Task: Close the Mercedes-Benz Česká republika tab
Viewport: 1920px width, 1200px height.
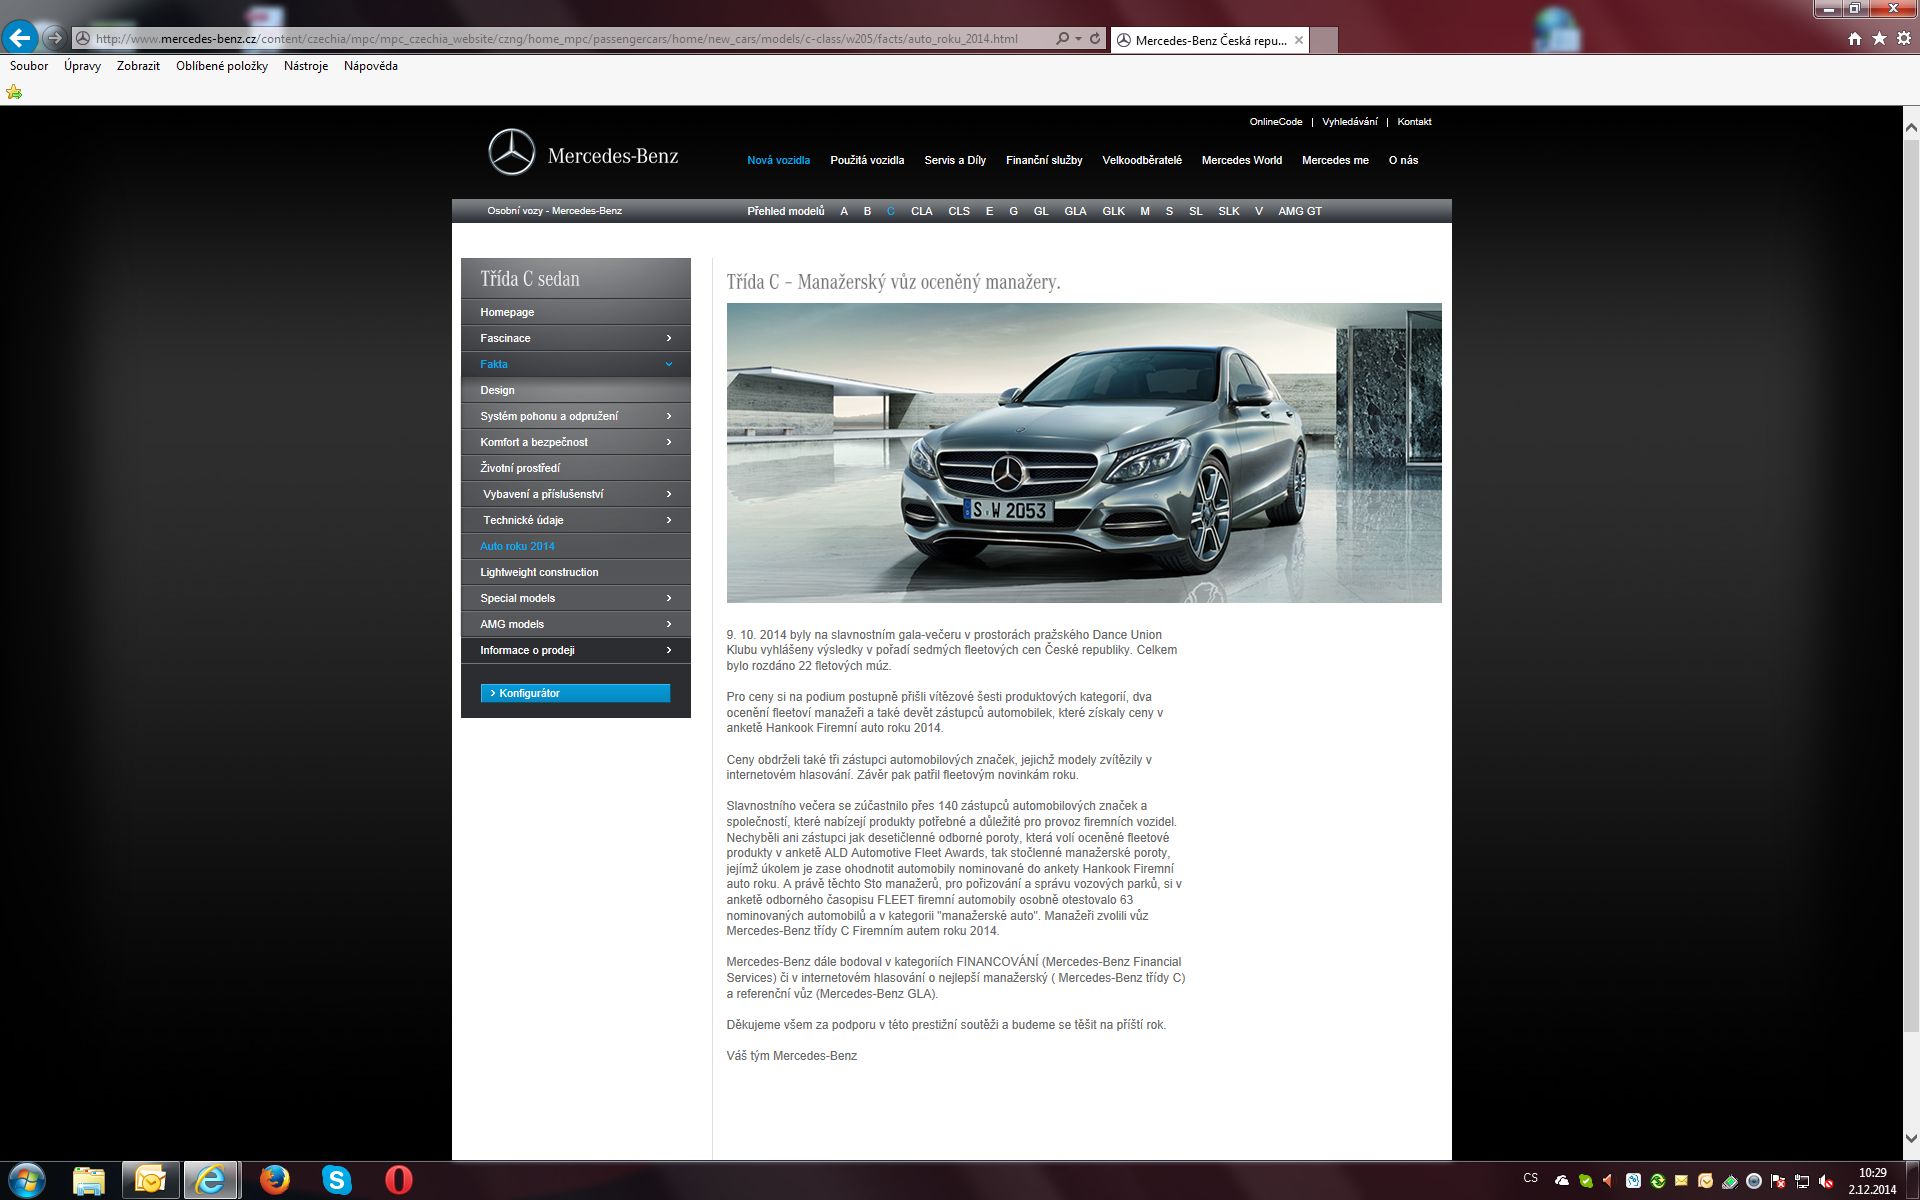Action: pos(1299,40)
